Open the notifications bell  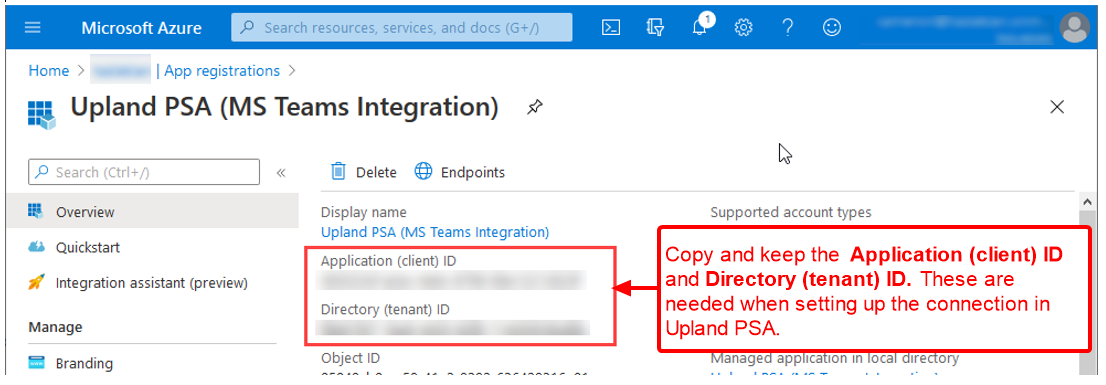[x=700, y=28]
